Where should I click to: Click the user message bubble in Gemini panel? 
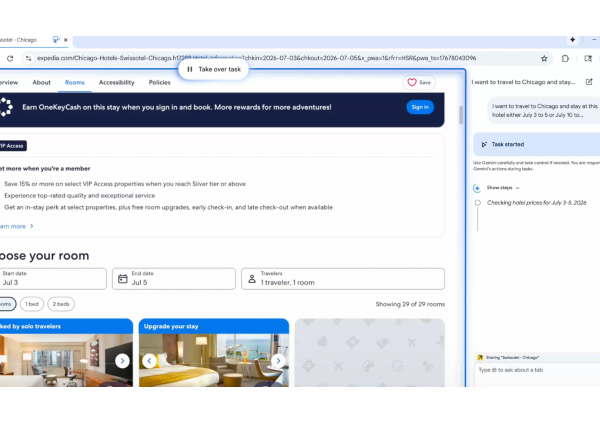click(544, 111)
